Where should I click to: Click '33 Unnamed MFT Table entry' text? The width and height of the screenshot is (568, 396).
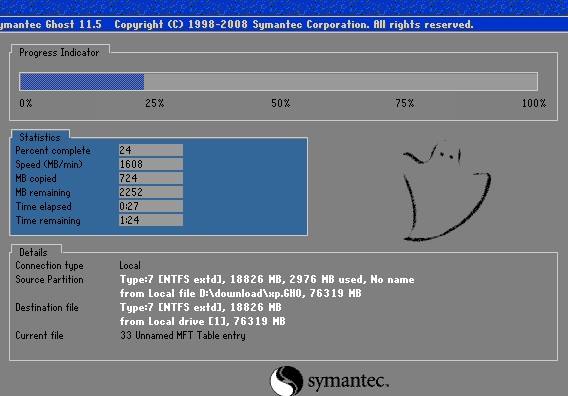(x=183, y=335)
